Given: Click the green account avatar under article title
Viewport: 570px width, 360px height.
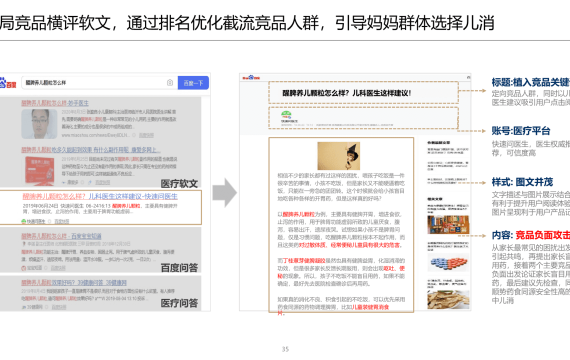Looking at the screenshot, I should point(286,115).
